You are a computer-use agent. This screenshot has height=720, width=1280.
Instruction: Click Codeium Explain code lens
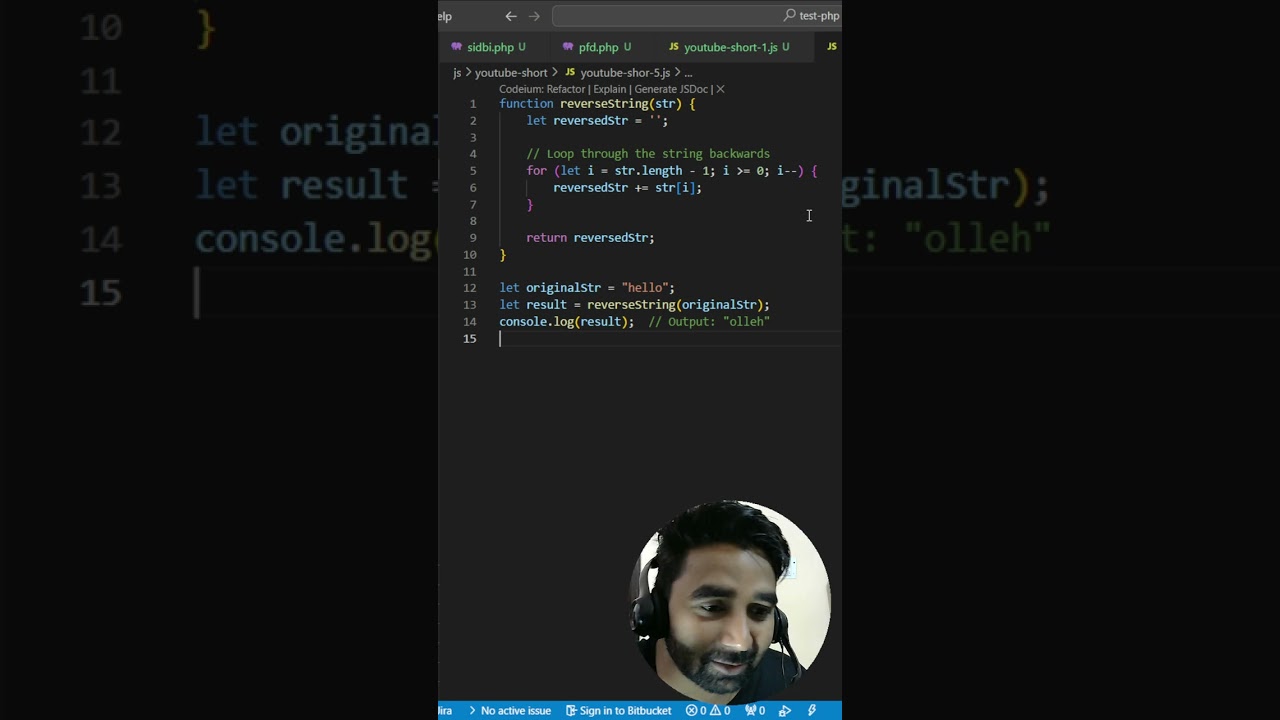click(x=609, y=89)
